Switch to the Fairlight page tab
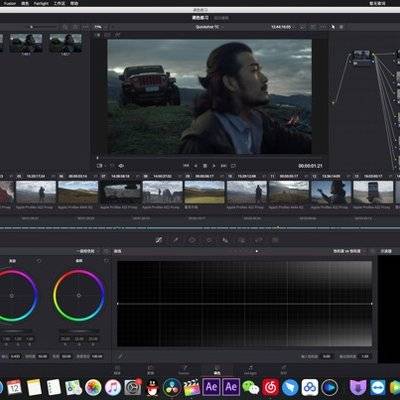 pyautogui.click(x=250, y=370)
